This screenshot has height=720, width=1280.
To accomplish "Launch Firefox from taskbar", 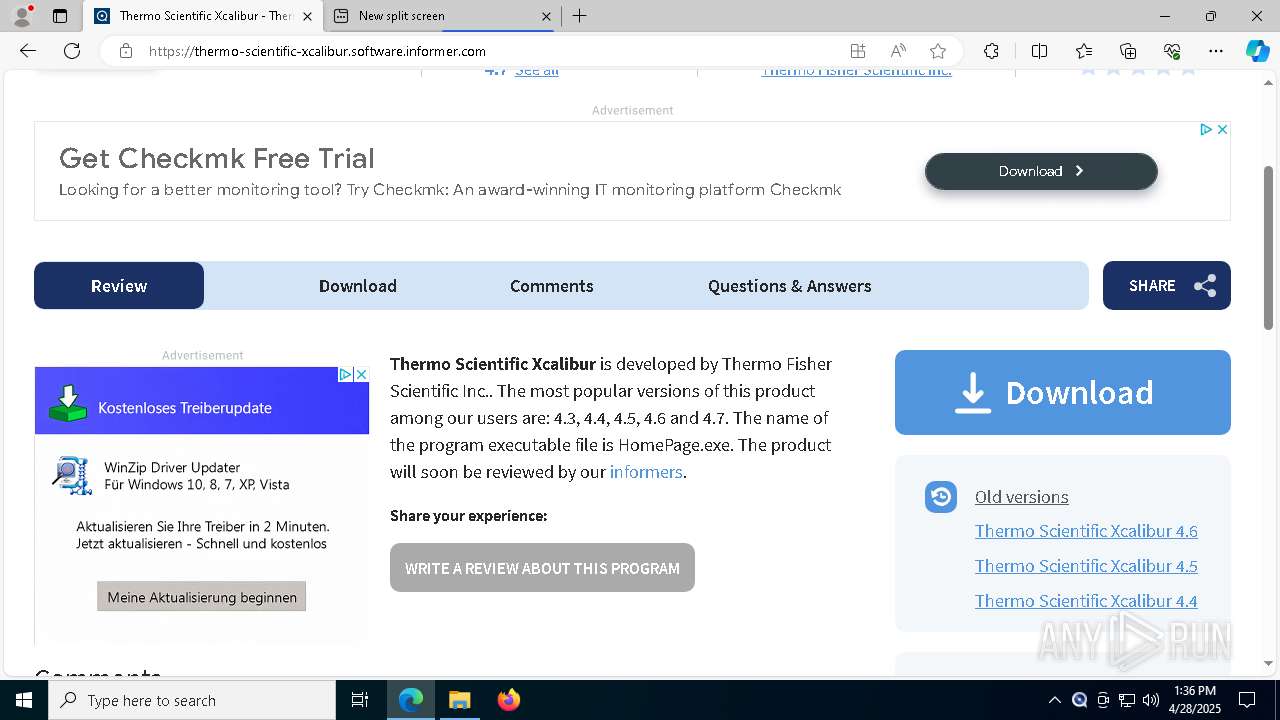I will coord(509,700).
